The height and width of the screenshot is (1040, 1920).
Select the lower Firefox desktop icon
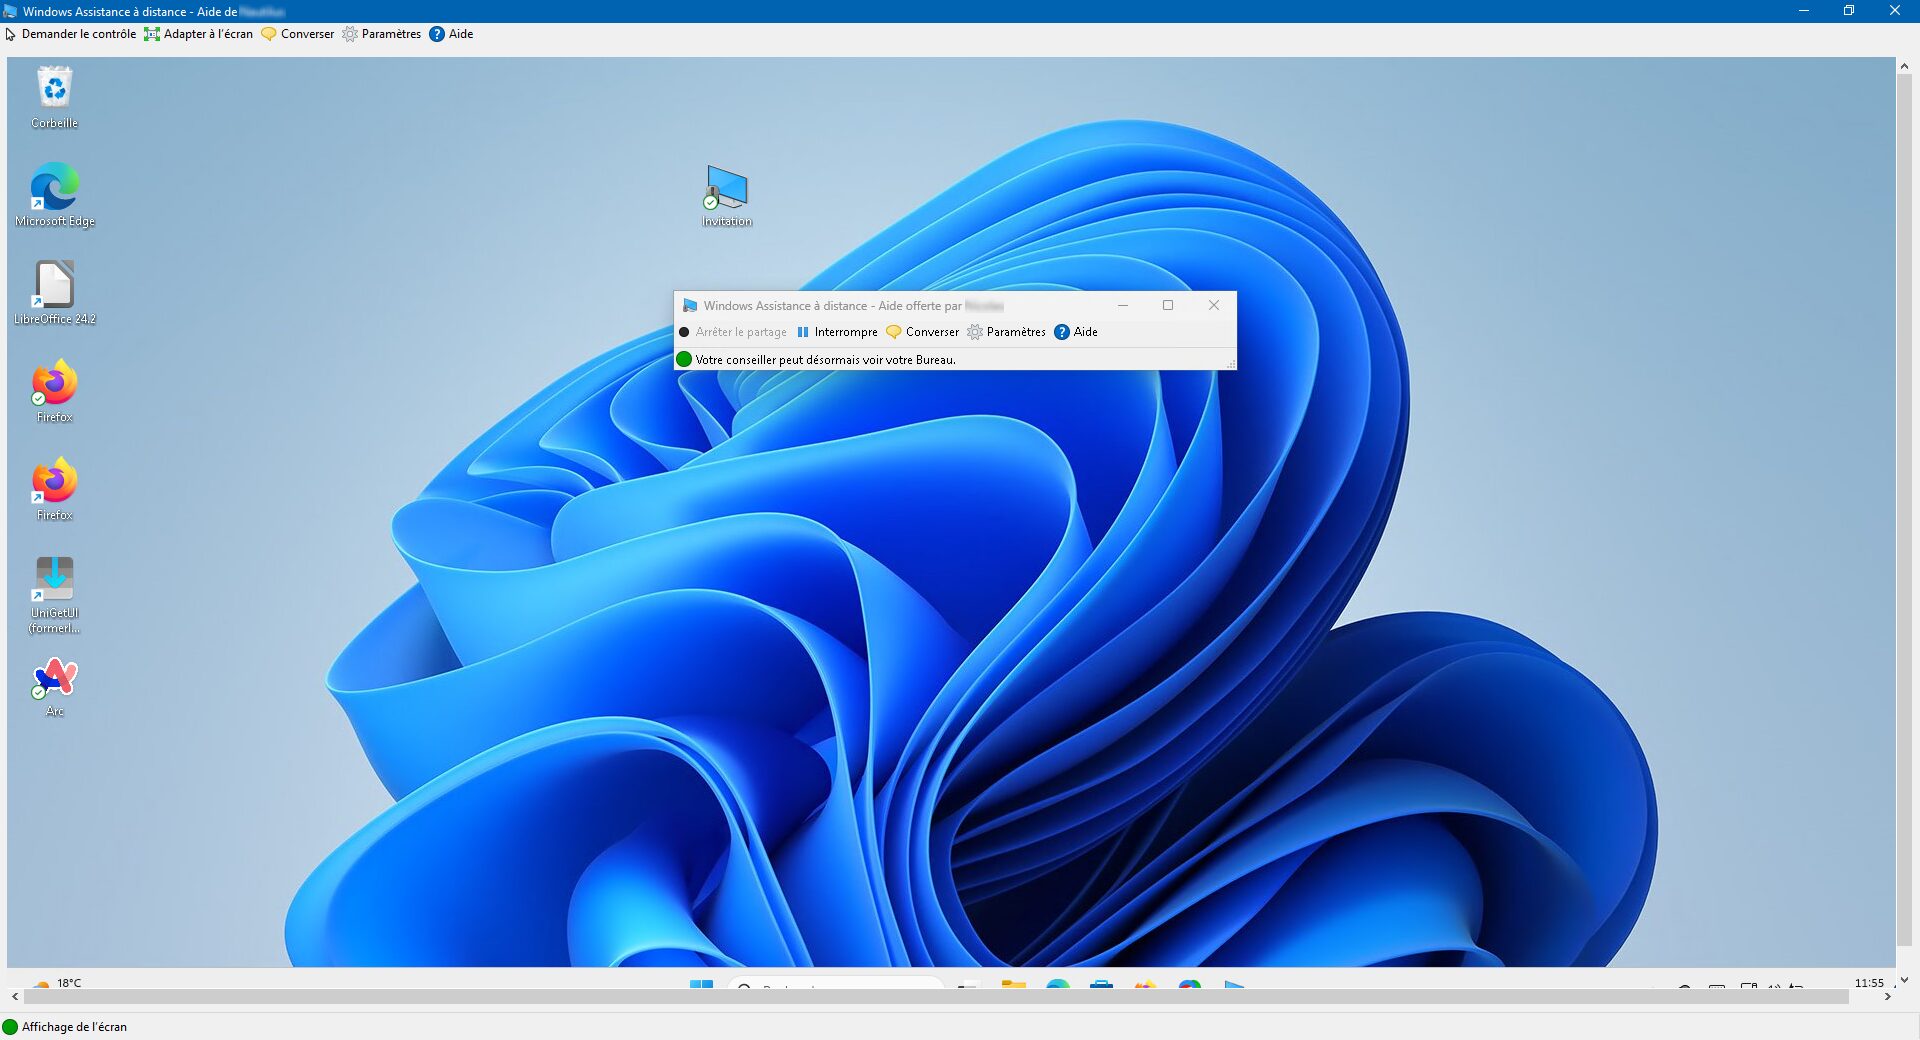55,489
